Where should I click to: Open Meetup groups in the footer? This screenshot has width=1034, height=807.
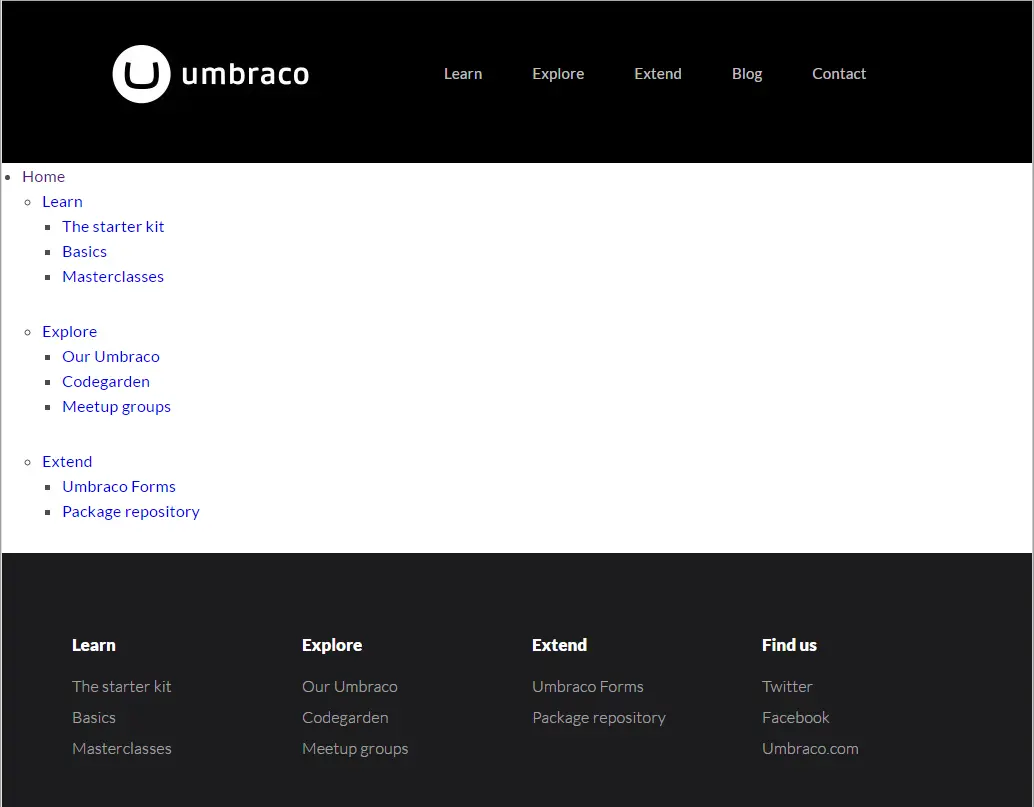pyautogui.click(x=355, y=749)
